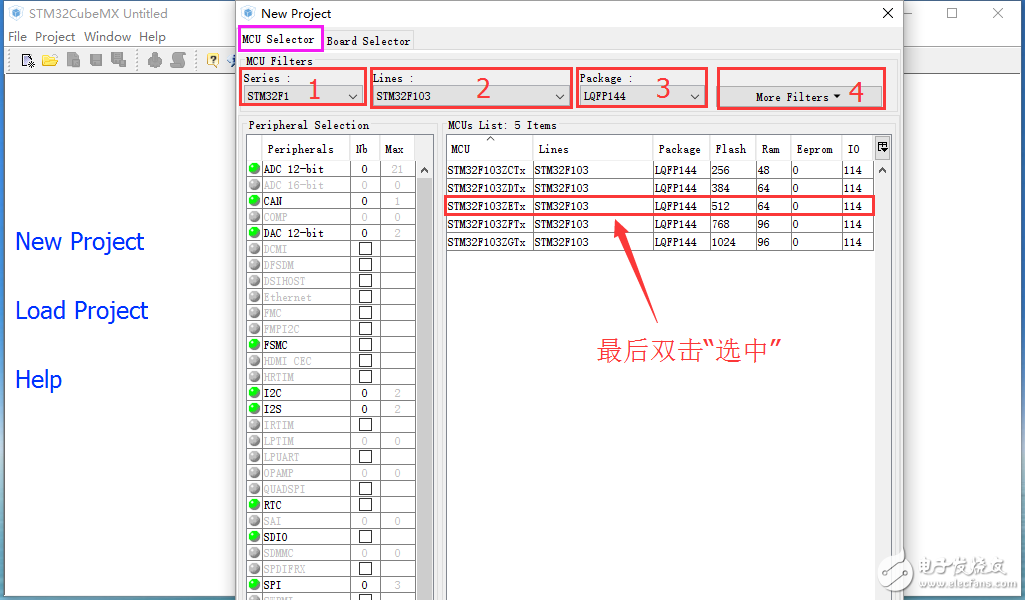
Task: Click the green status dot beside I2C
Action: (254, 392)
